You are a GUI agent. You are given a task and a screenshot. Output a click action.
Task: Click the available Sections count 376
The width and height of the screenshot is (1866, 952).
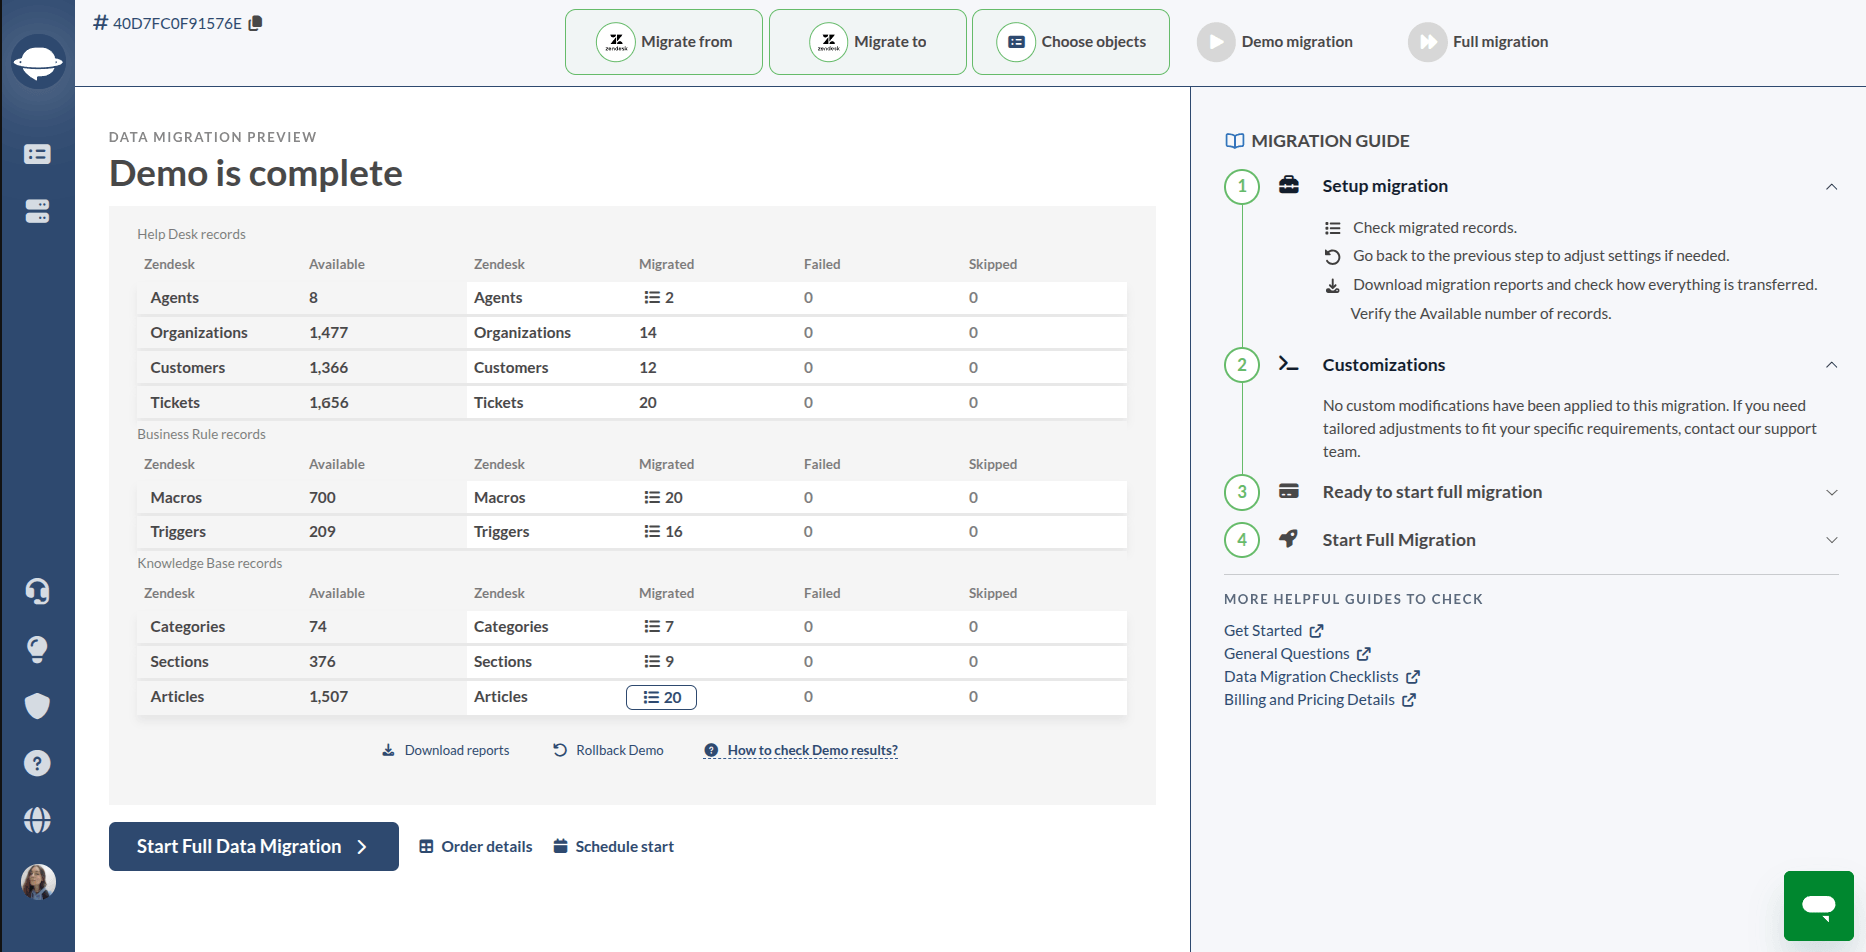point(322,662)
